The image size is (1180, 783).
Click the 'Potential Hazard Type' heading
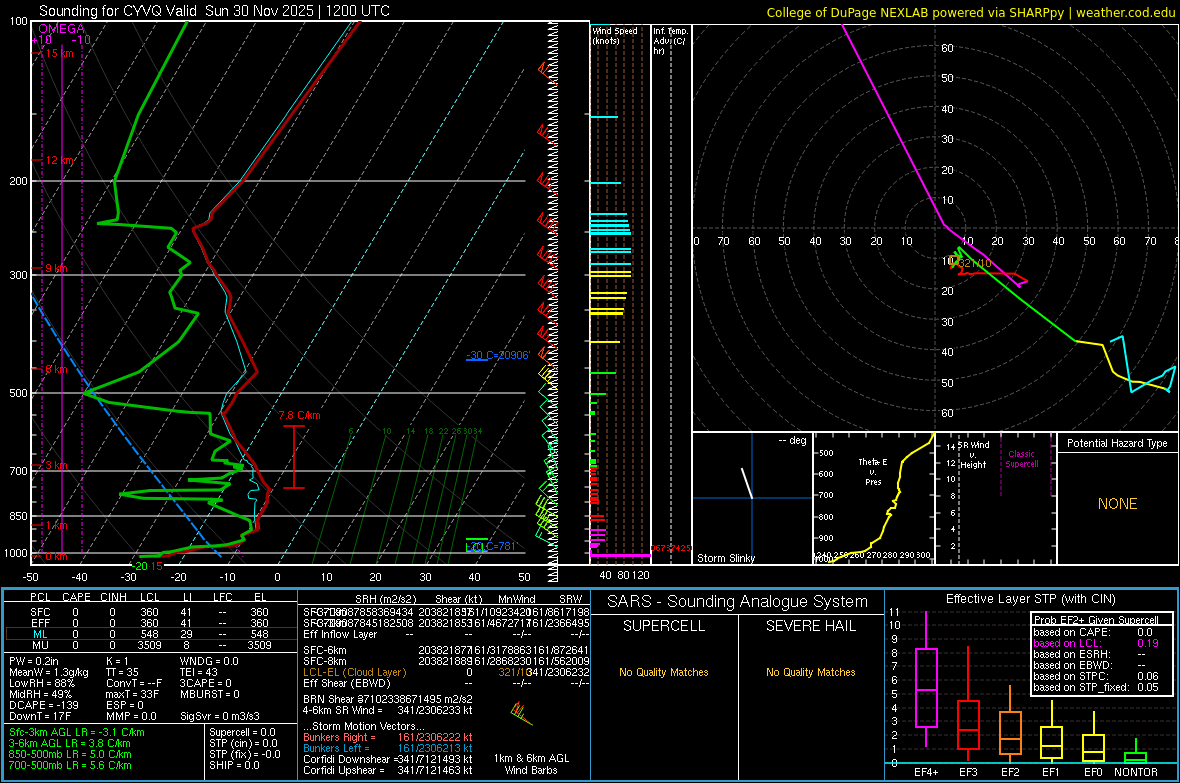(x=1117, y=443)
